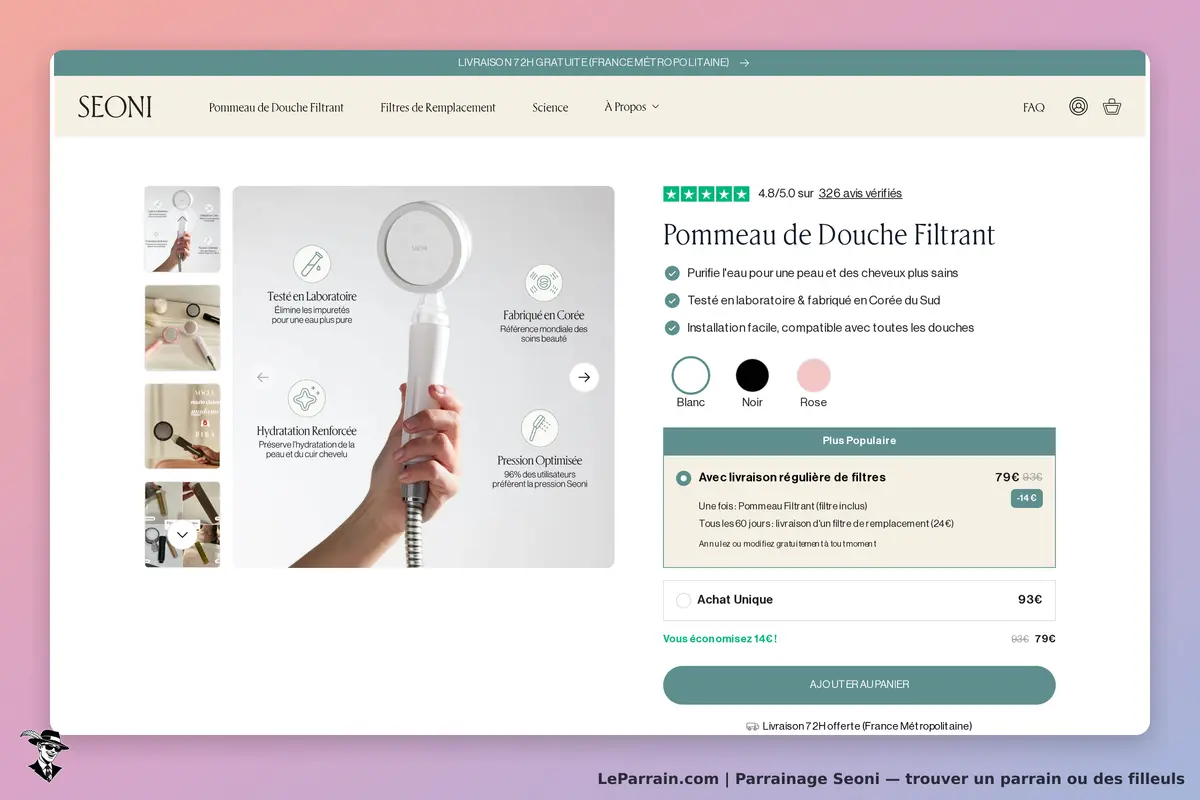The height and width of the screenshot is (800, 1200).
Task: Open the user account icon
Action: 1078,106
